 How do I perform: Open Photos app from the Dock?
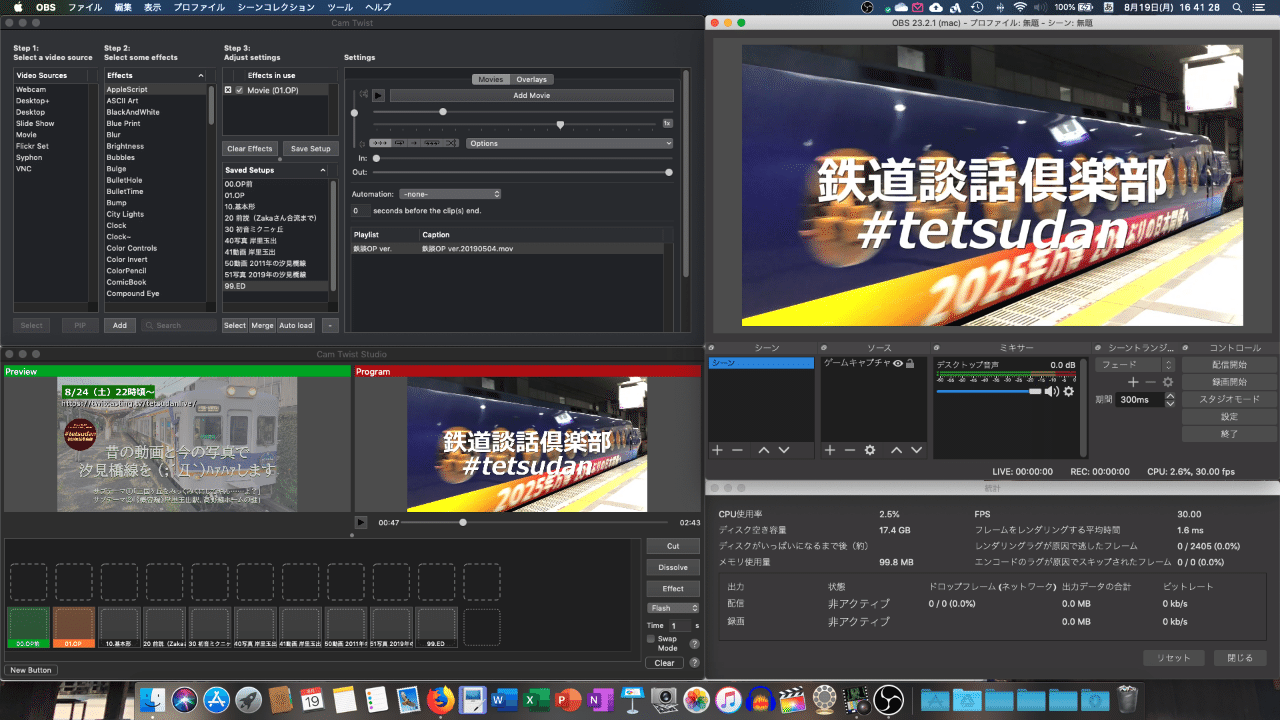point(697,699)
